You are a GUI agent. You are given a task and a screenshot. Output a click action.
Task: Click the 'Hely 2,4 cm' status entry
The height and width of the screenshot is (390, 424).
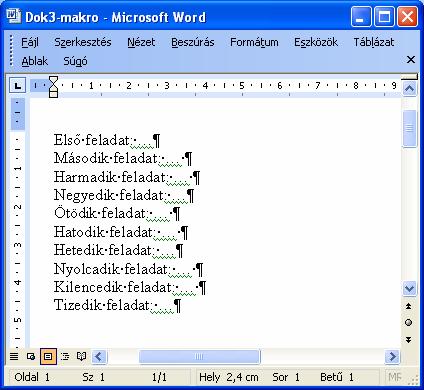tap(229, 377)
